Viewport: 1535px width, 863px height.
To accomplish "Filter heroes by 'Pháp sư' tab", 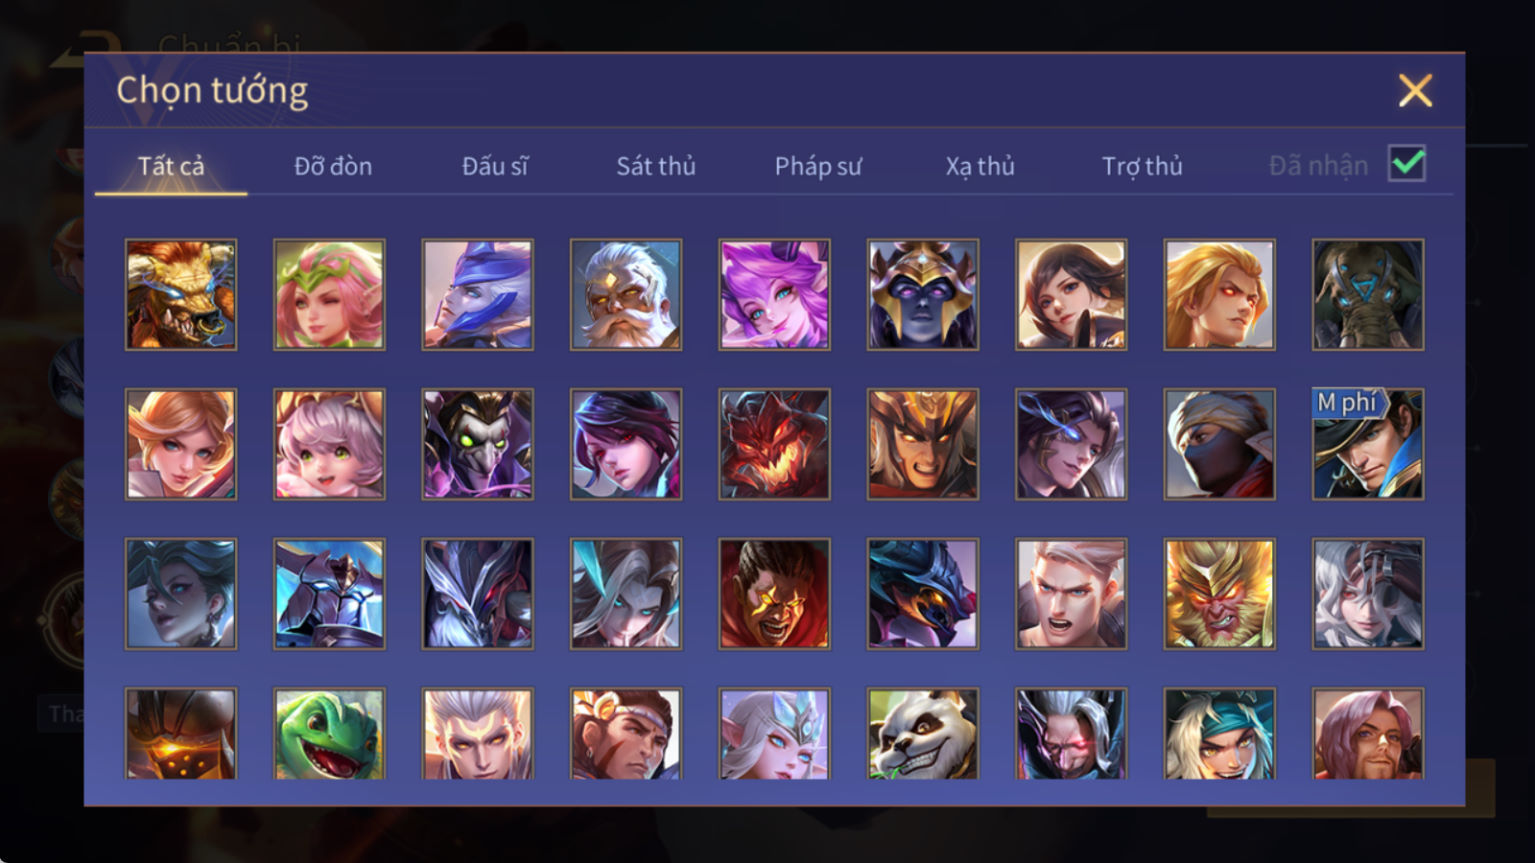I will click(x=818, y=166).
